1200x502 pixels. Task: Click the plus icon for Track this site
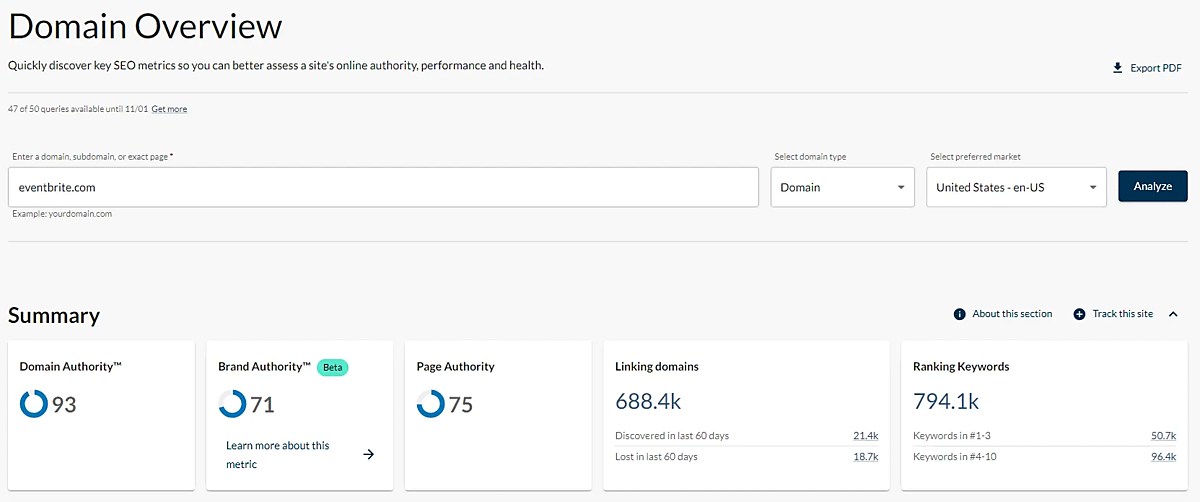coord(1079,314)
